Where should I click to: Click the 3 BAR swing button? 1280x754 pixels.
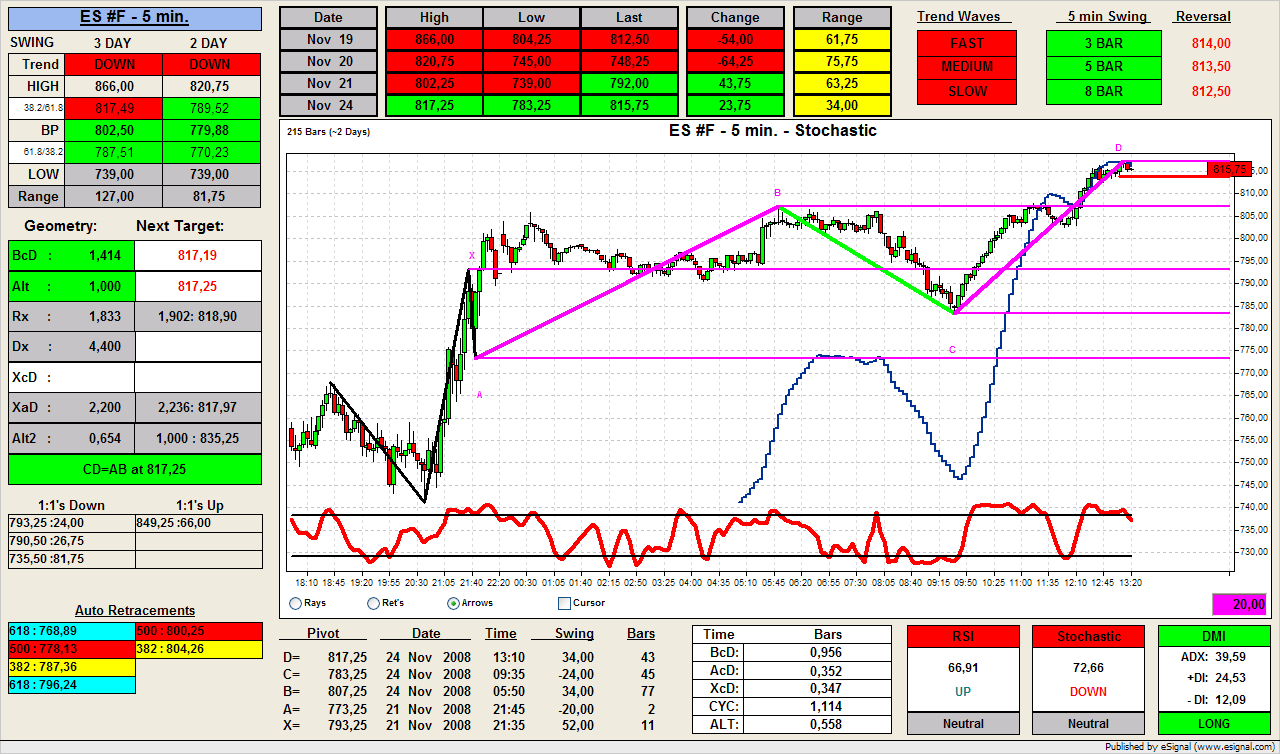coord(1104,43)
